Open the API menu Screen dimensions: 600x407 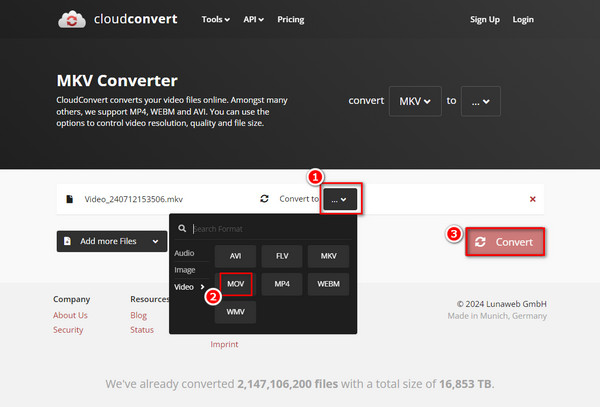253,20
